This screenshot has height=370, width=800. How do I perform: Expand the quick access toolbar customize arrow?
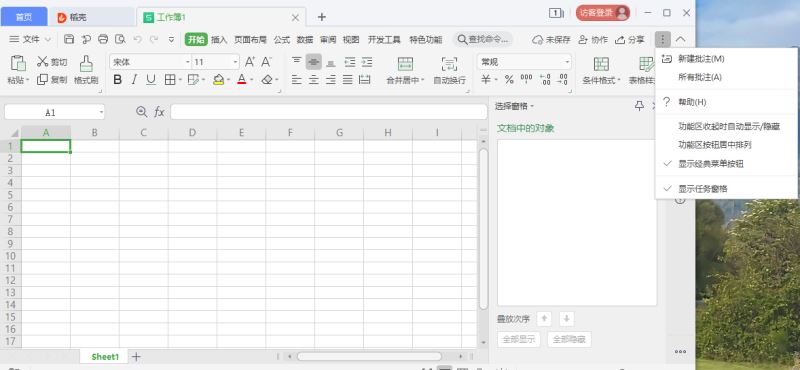[171, 39]
